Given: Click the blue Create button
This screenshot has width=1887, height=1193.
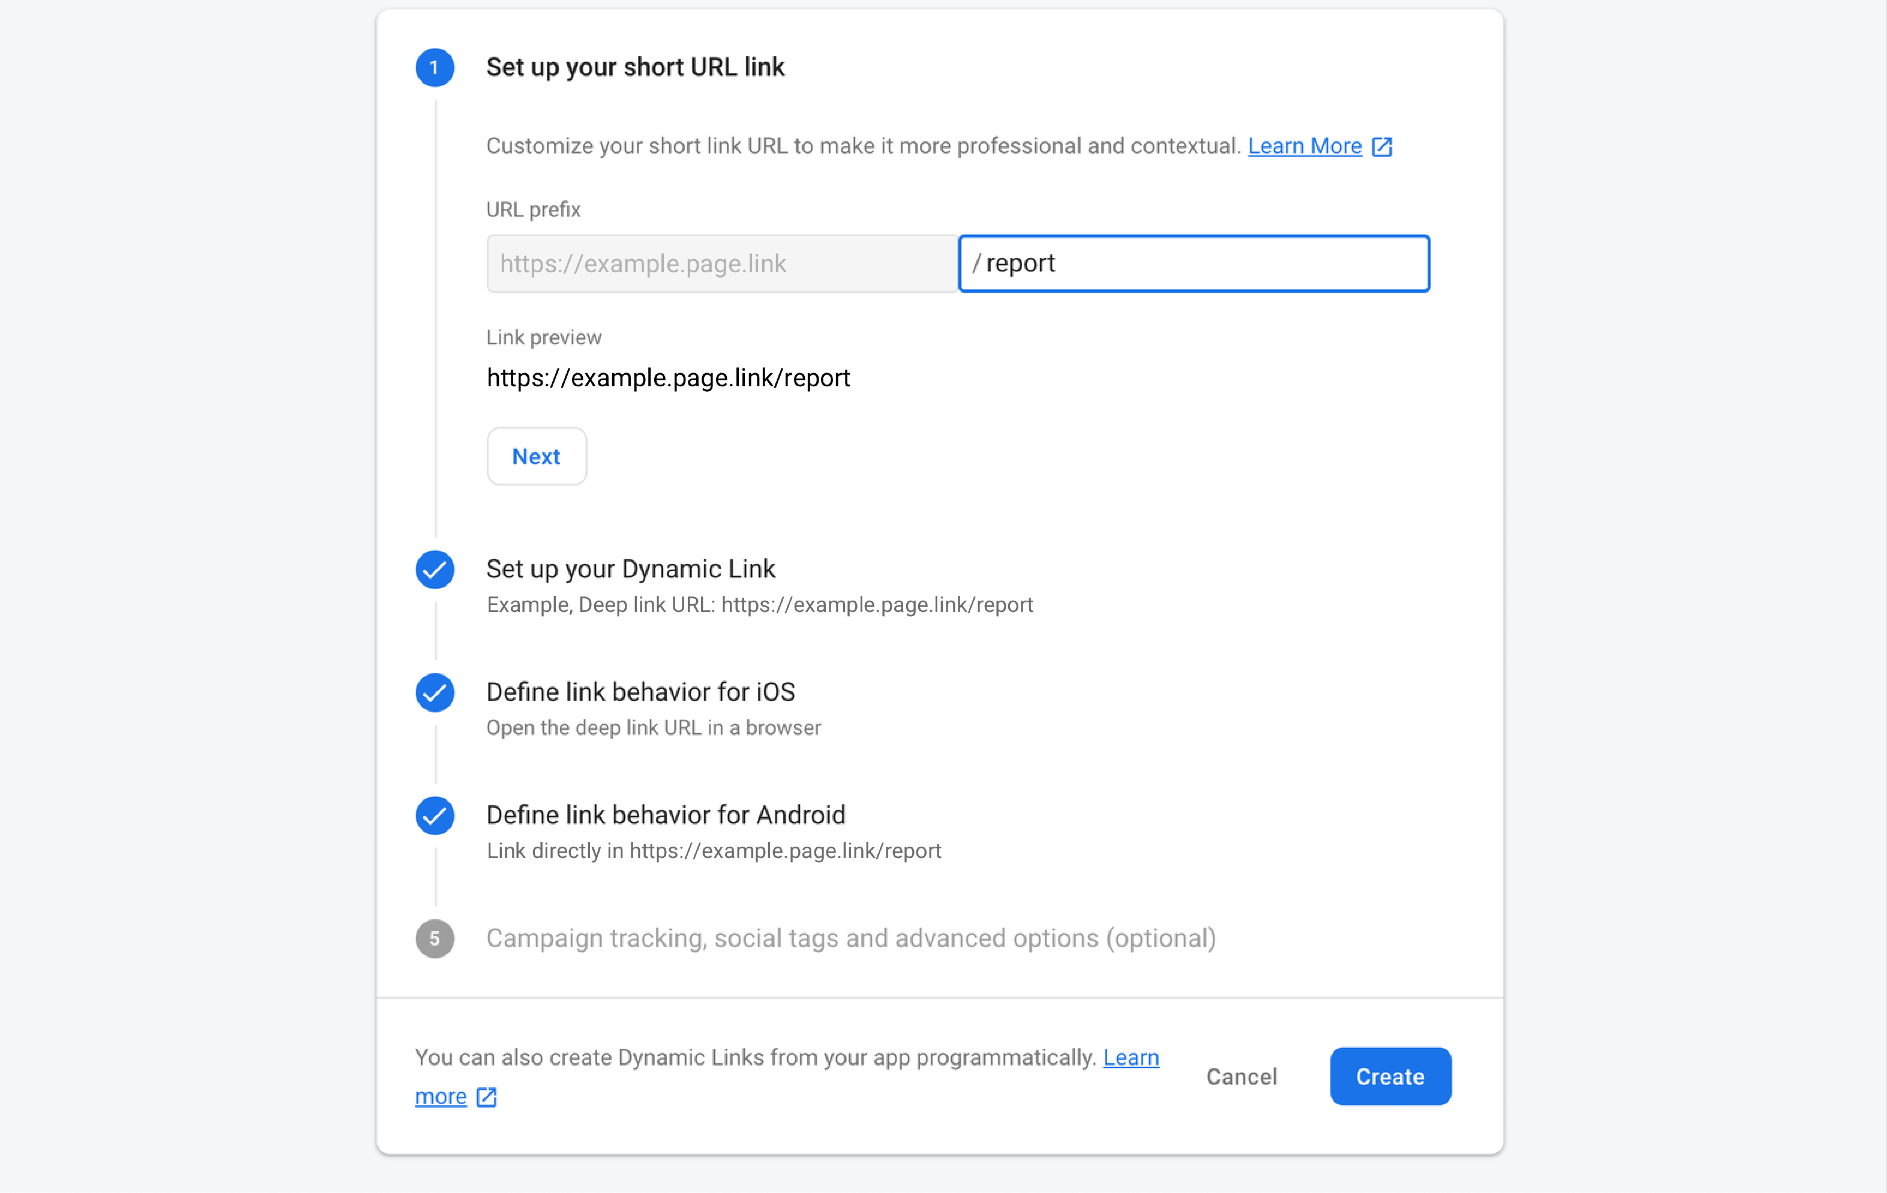Looking at the screenshot, I should click(x=1390, y=1077).
